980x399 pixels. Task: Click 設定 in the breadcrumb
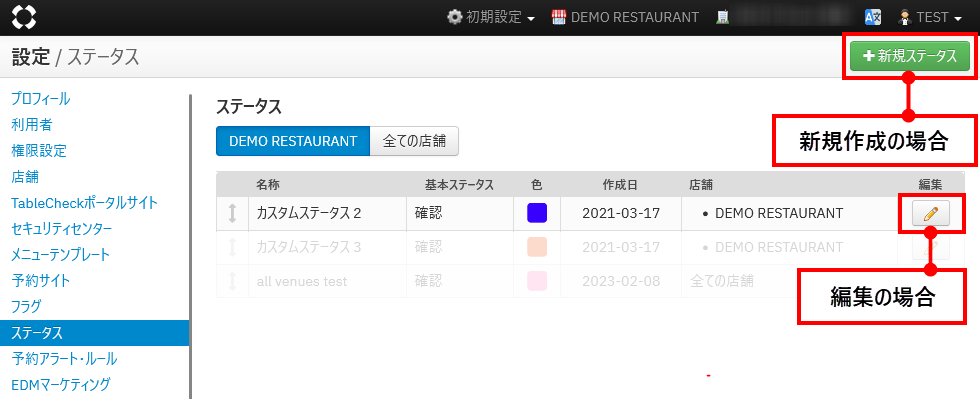(x=30, y=57)
